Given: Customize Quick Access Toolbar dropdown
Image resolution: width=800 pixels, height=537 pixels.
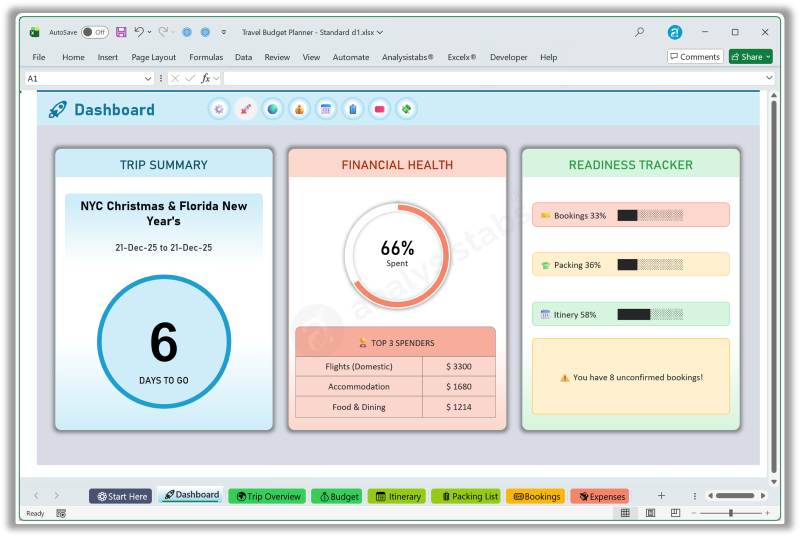Looking at the screenshot, I should tap(223, 32).
